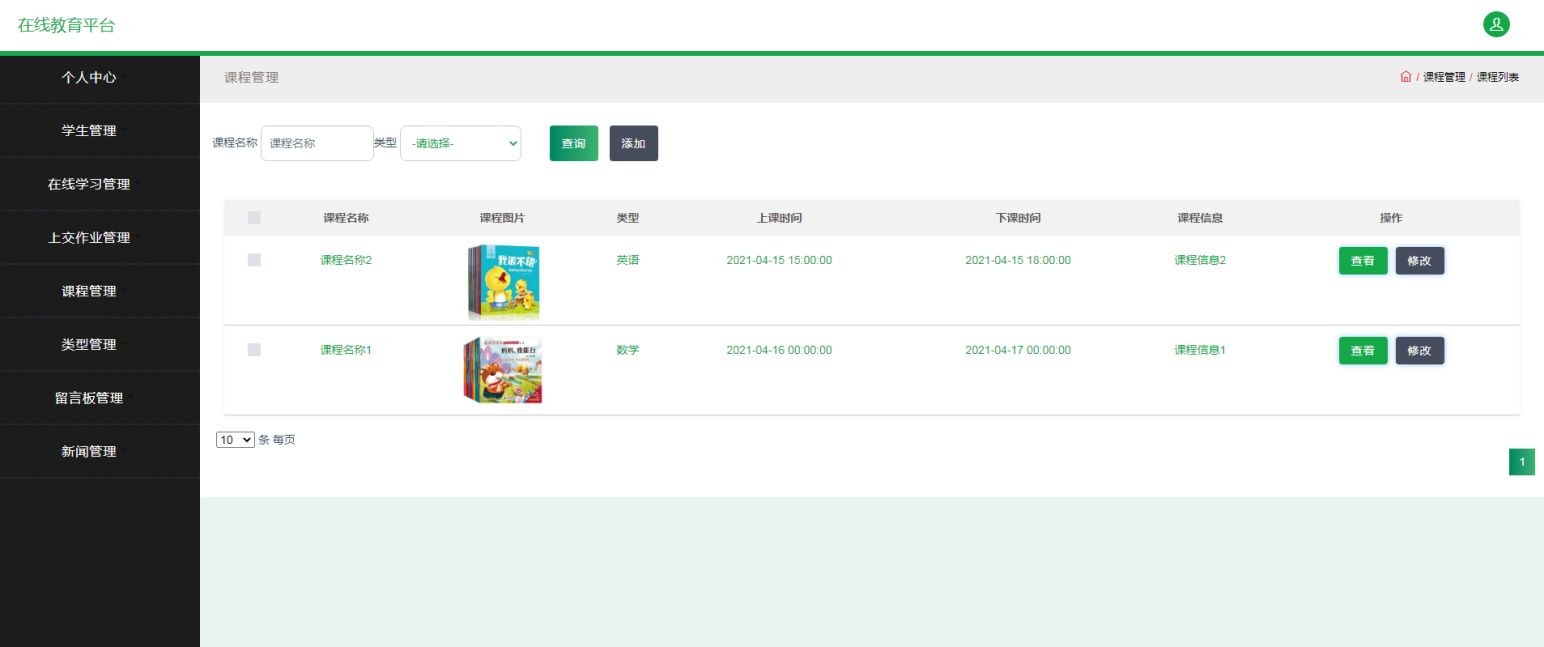Click the 课程管理 breadcrumb link
This screenshot has width=1544, height=647.
[x=1444, y=77]
